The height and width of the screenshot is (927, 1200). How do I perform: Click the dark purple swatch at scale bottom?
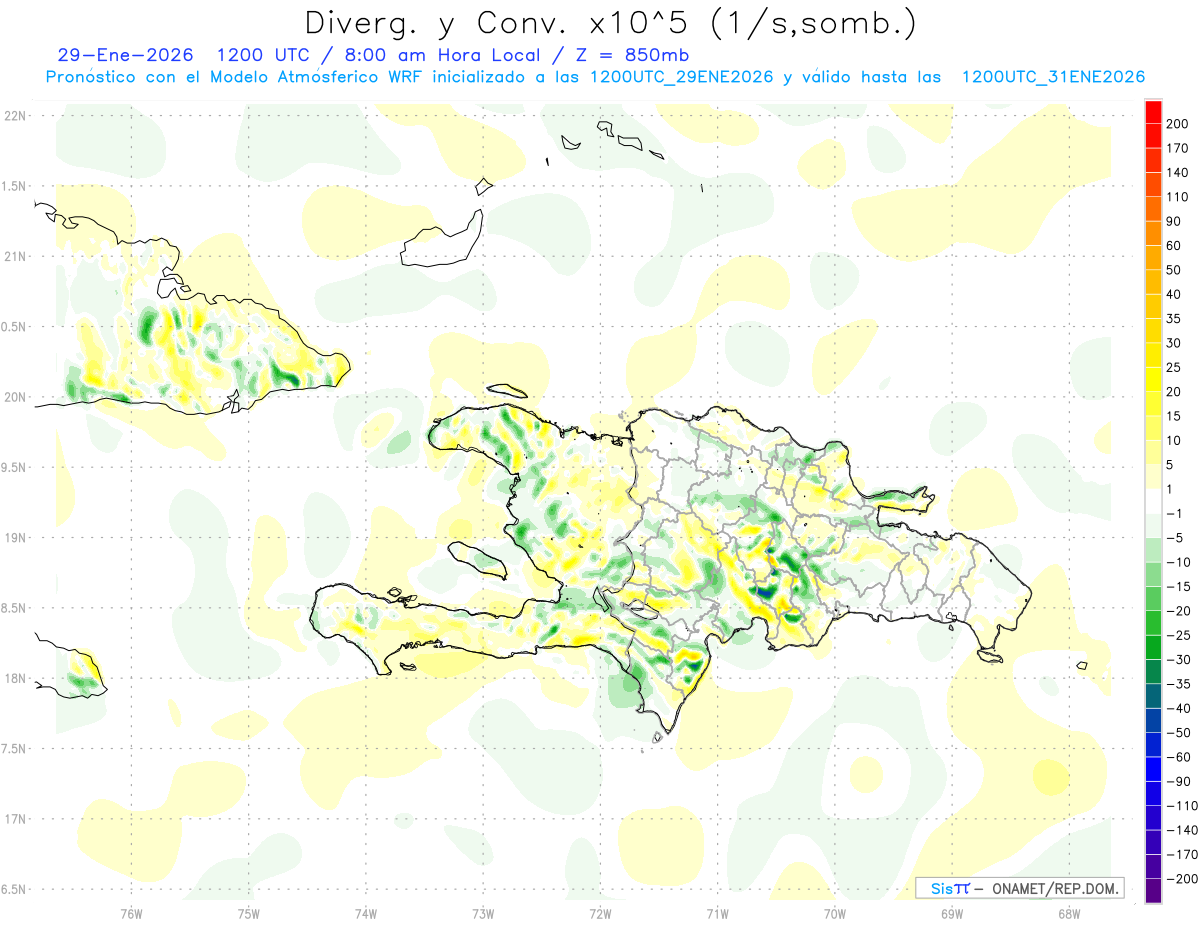point(1153,891)
